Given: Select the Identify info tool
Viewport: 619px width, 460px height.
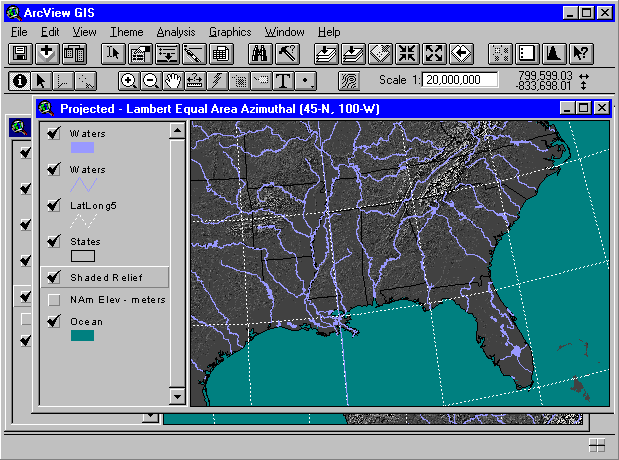Looking at the screenshot, I should coord(20,81).
